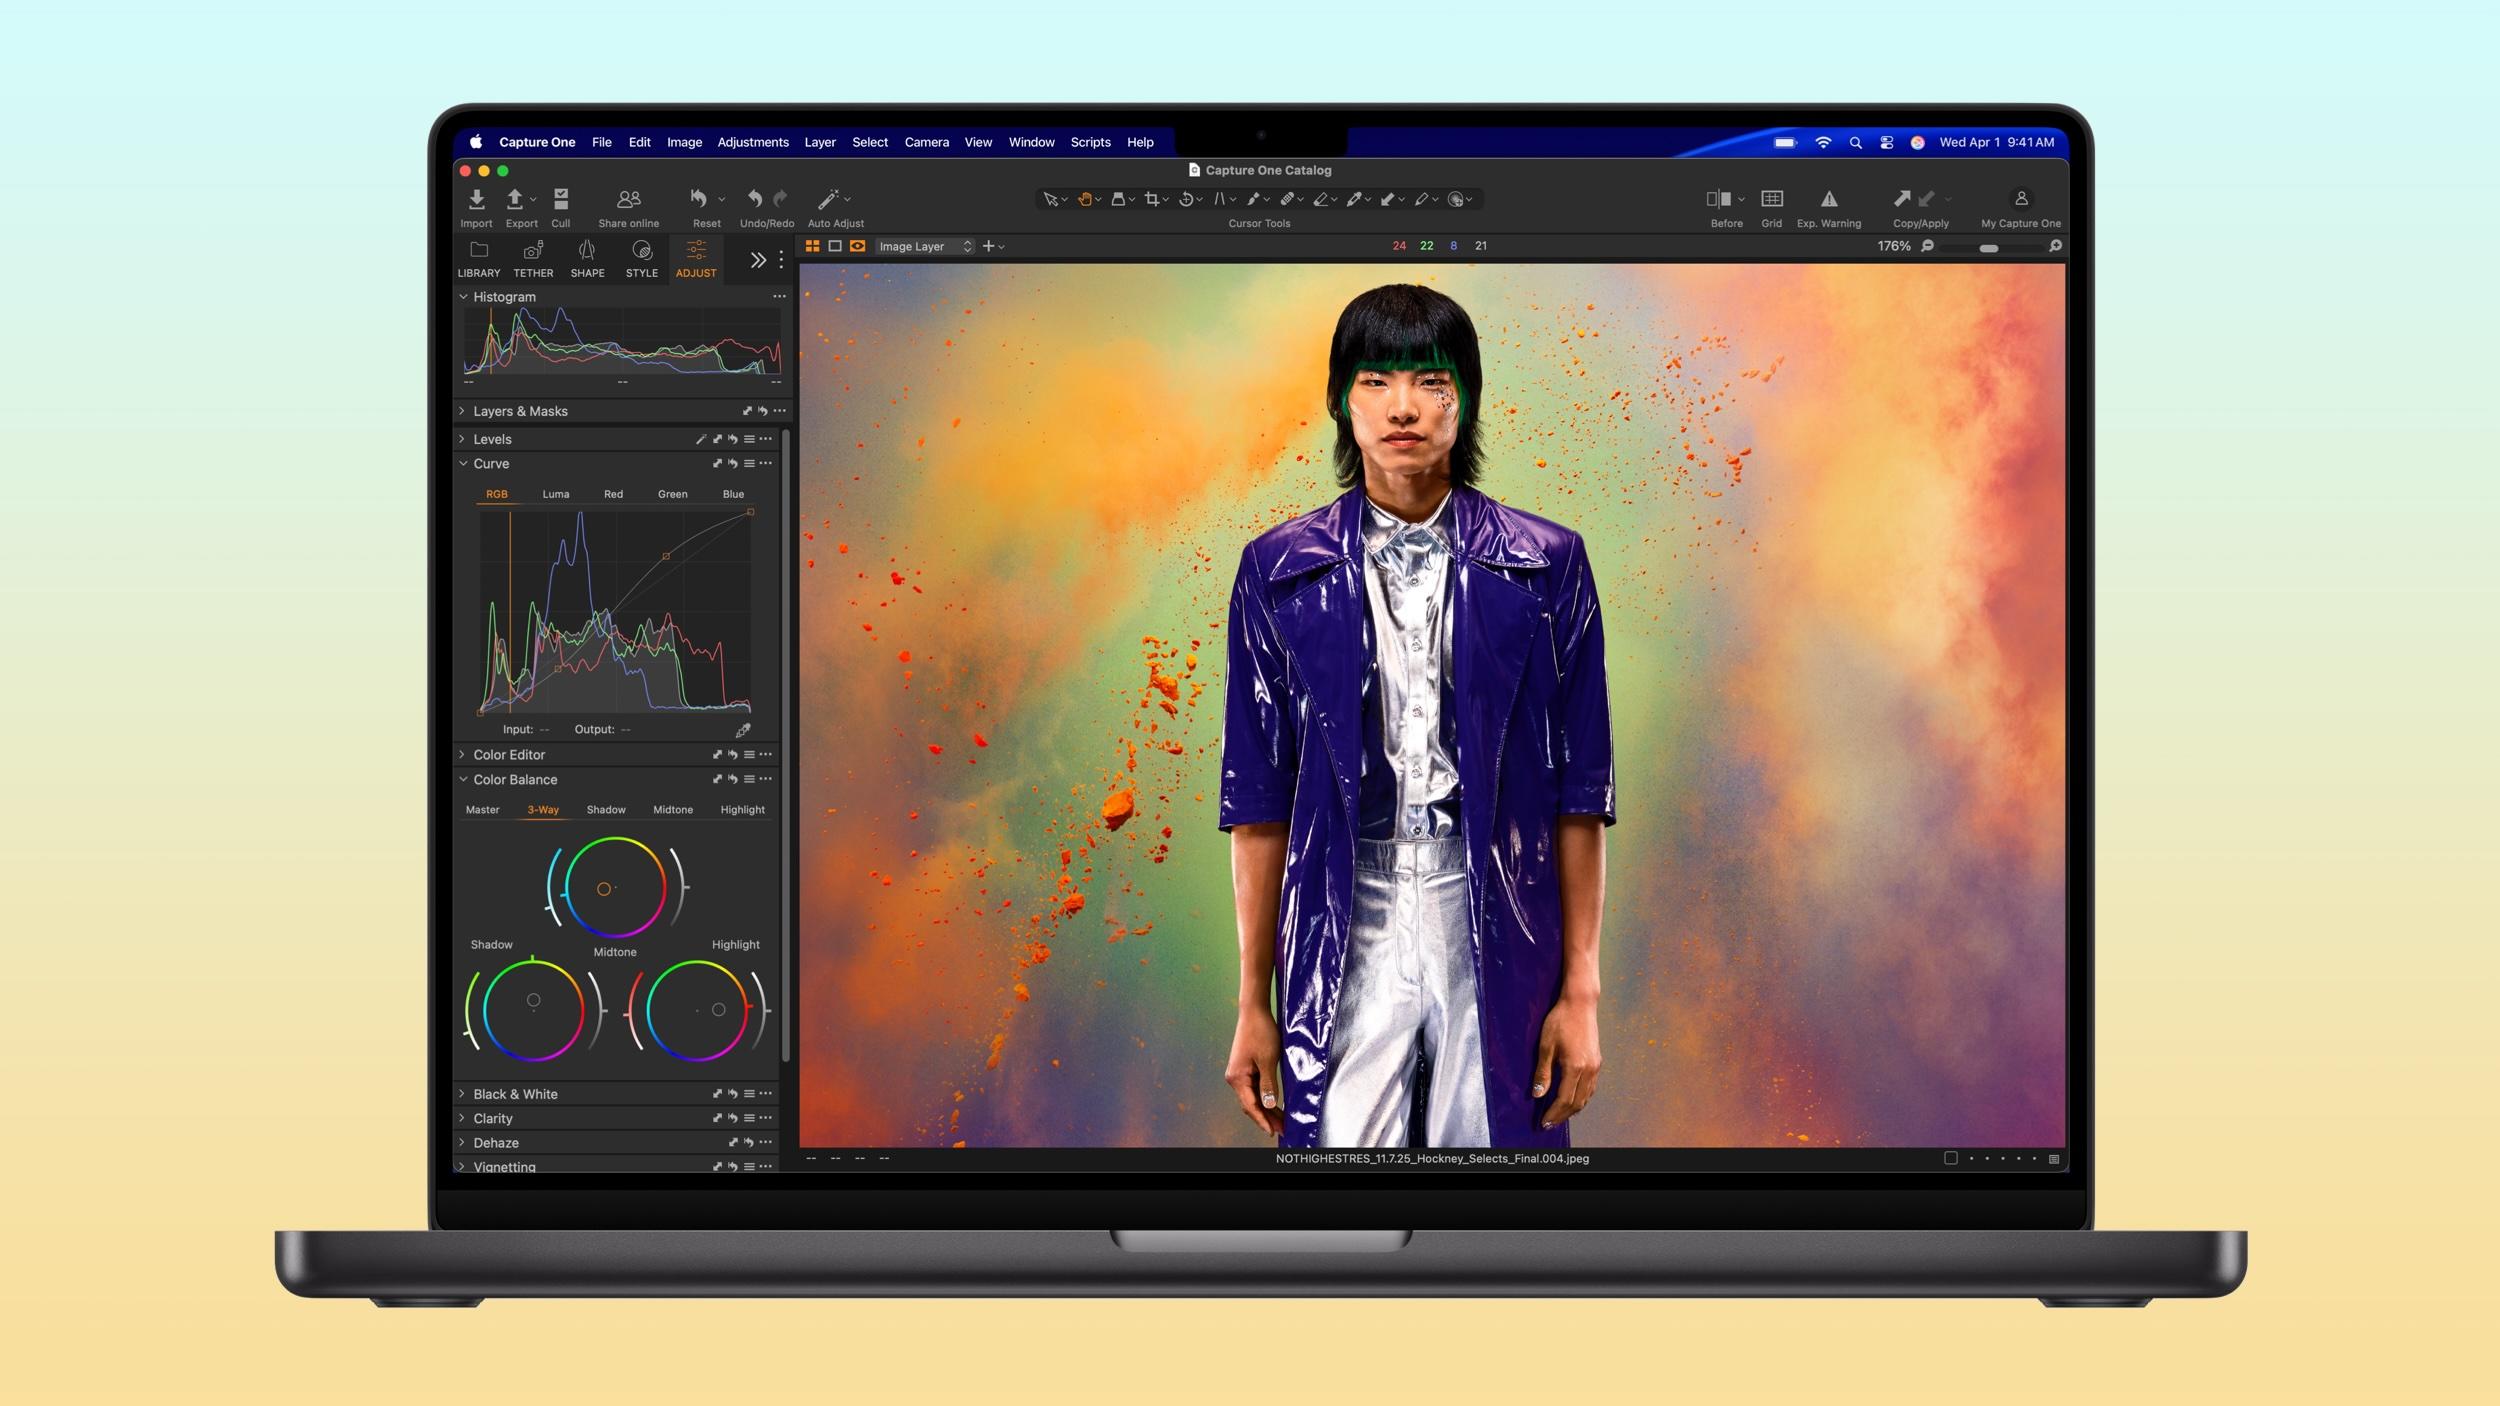Click the Curve tool reset icon
This screenshot has height=1406, width=2500.
click(733, 464)
